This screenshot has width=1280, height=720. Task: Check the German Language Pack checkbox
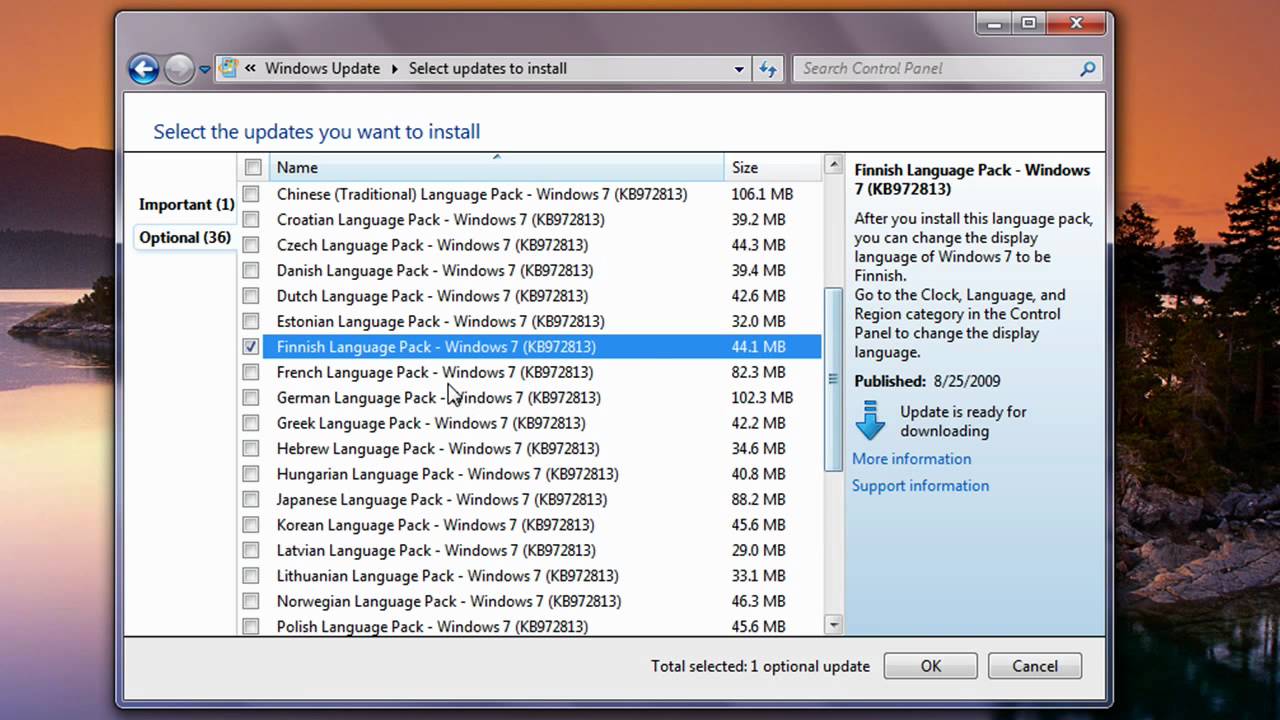[251, 397]
